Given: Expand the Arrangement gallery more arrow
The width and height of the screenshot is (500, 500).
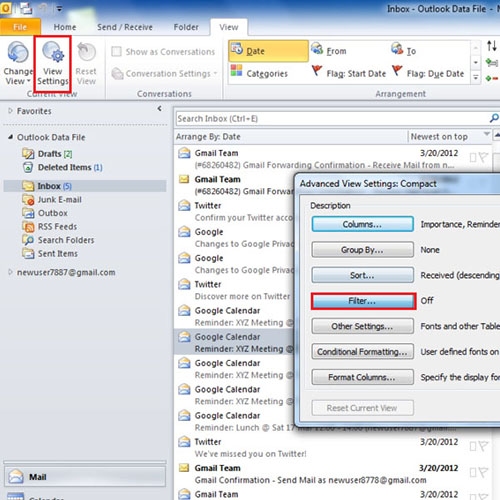Looking at the screenshot, I should point(476,78).
